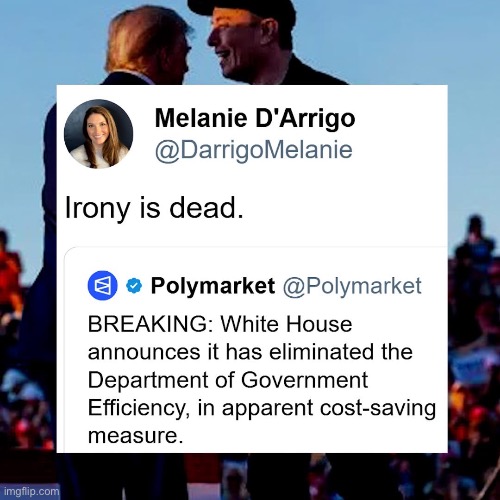
Task: Click the blue verified checkmark badge
Action: pos(134,286)
